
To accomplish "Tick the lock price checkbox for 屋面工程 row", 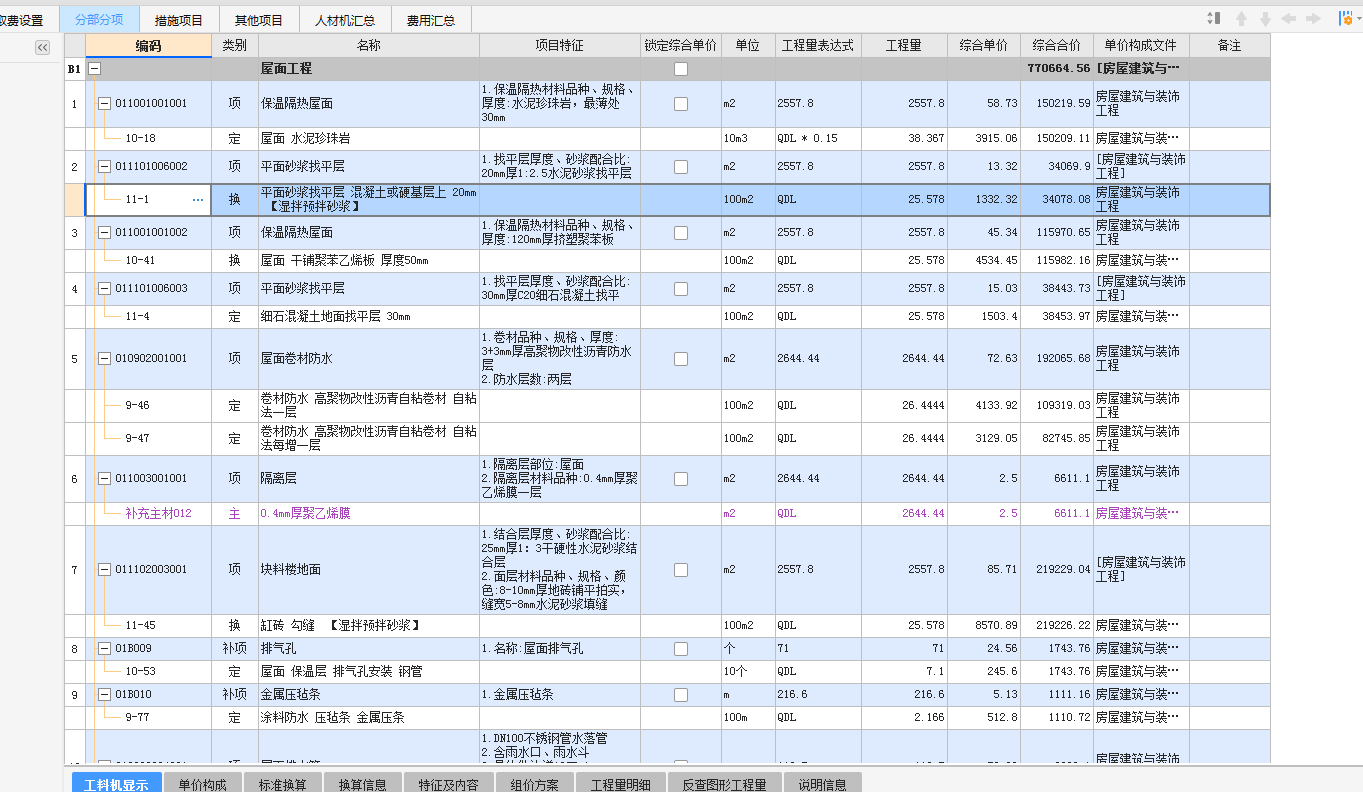I will point(681,69).
